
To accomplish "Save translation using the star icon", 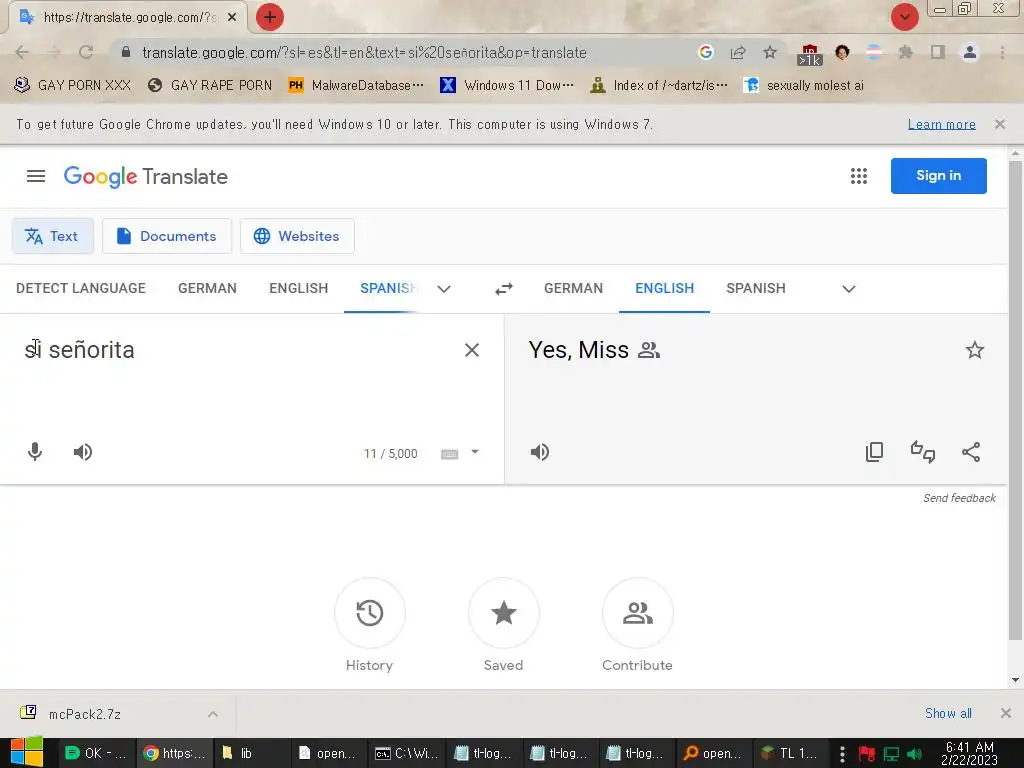I will tap(974, 350).
